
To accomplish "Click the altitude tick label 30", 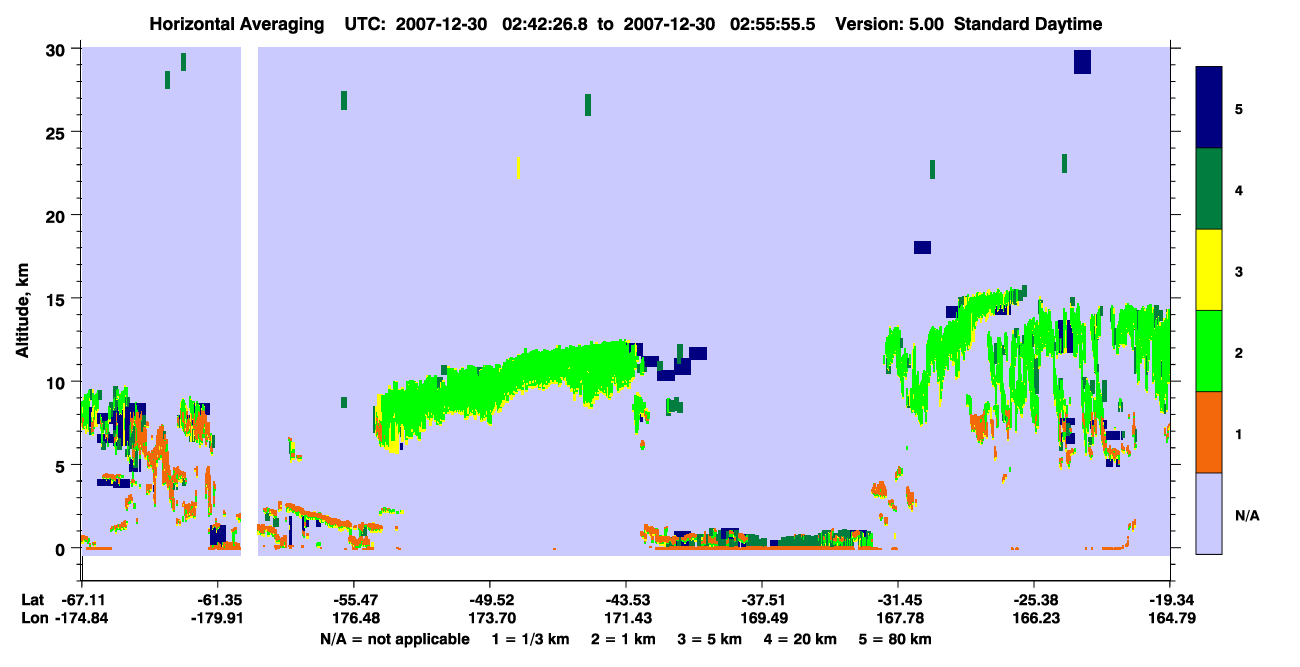I will tap(58, 49).
